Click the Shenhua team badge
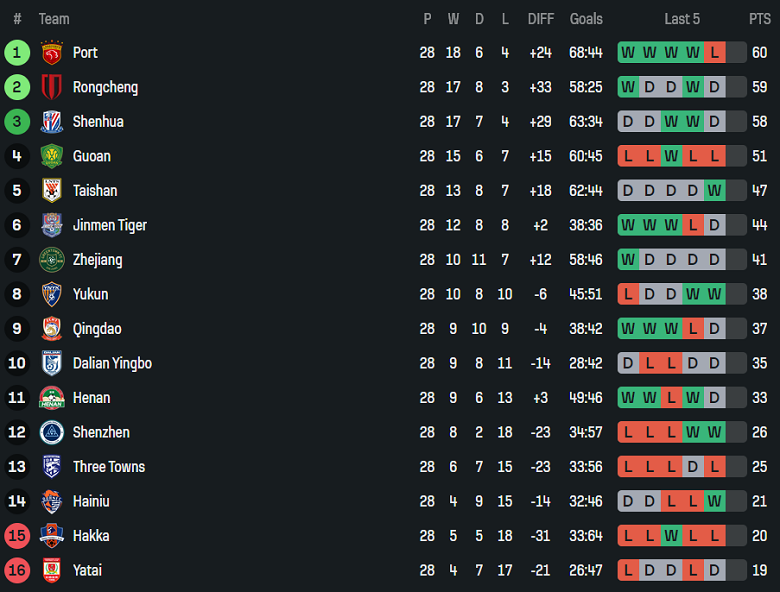This screenshot has width=780, height=592. (x=52, y=122)
